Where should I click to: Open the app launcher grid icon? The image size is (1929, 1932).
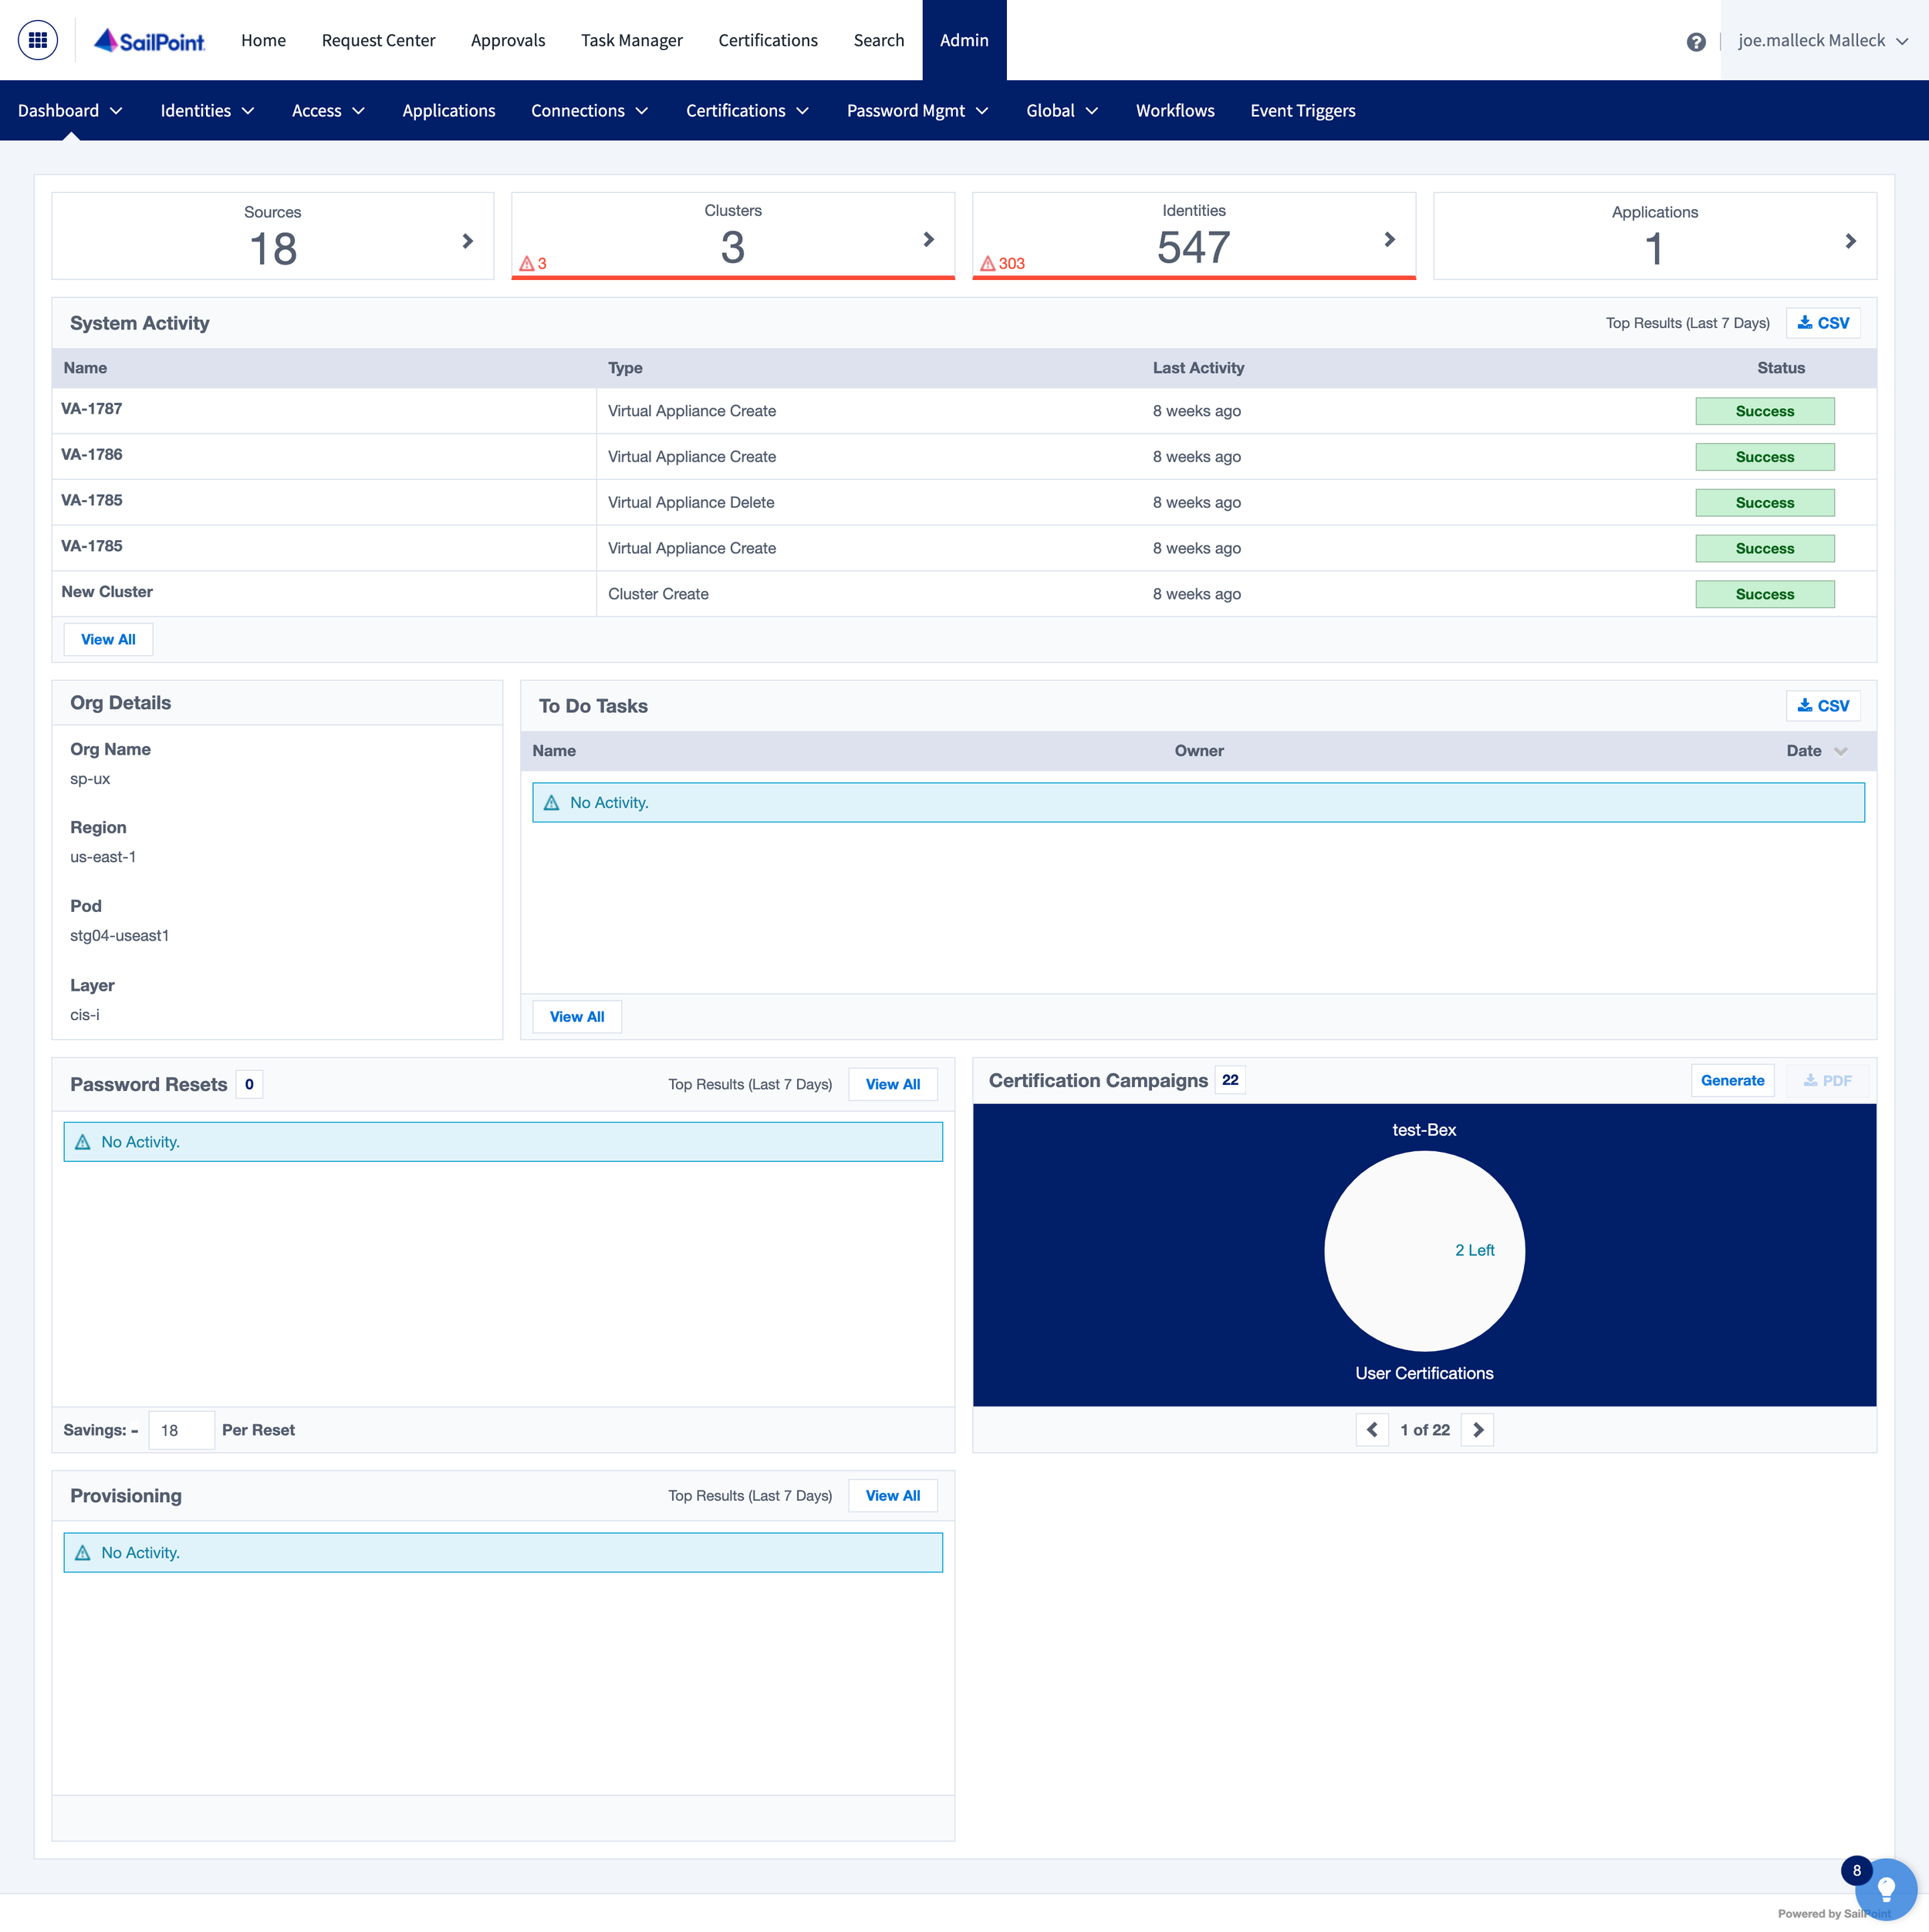pyautogui.click(x=38, y=40)
